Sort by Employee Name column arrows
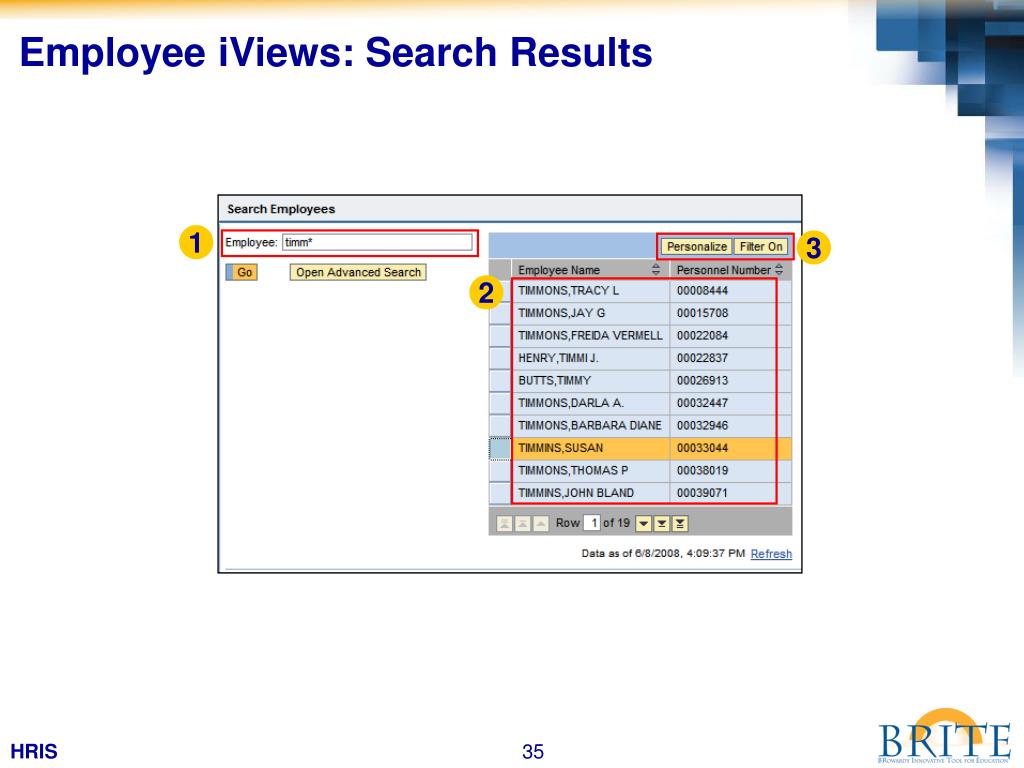This screenshot has height=768, width=1024. click(x=656, y=270)
